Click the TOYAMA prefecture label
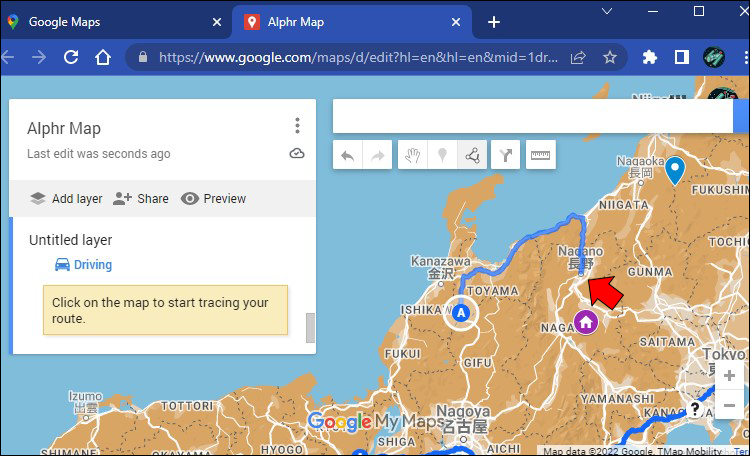Viewport: 750px width, 456px height. 493,291
